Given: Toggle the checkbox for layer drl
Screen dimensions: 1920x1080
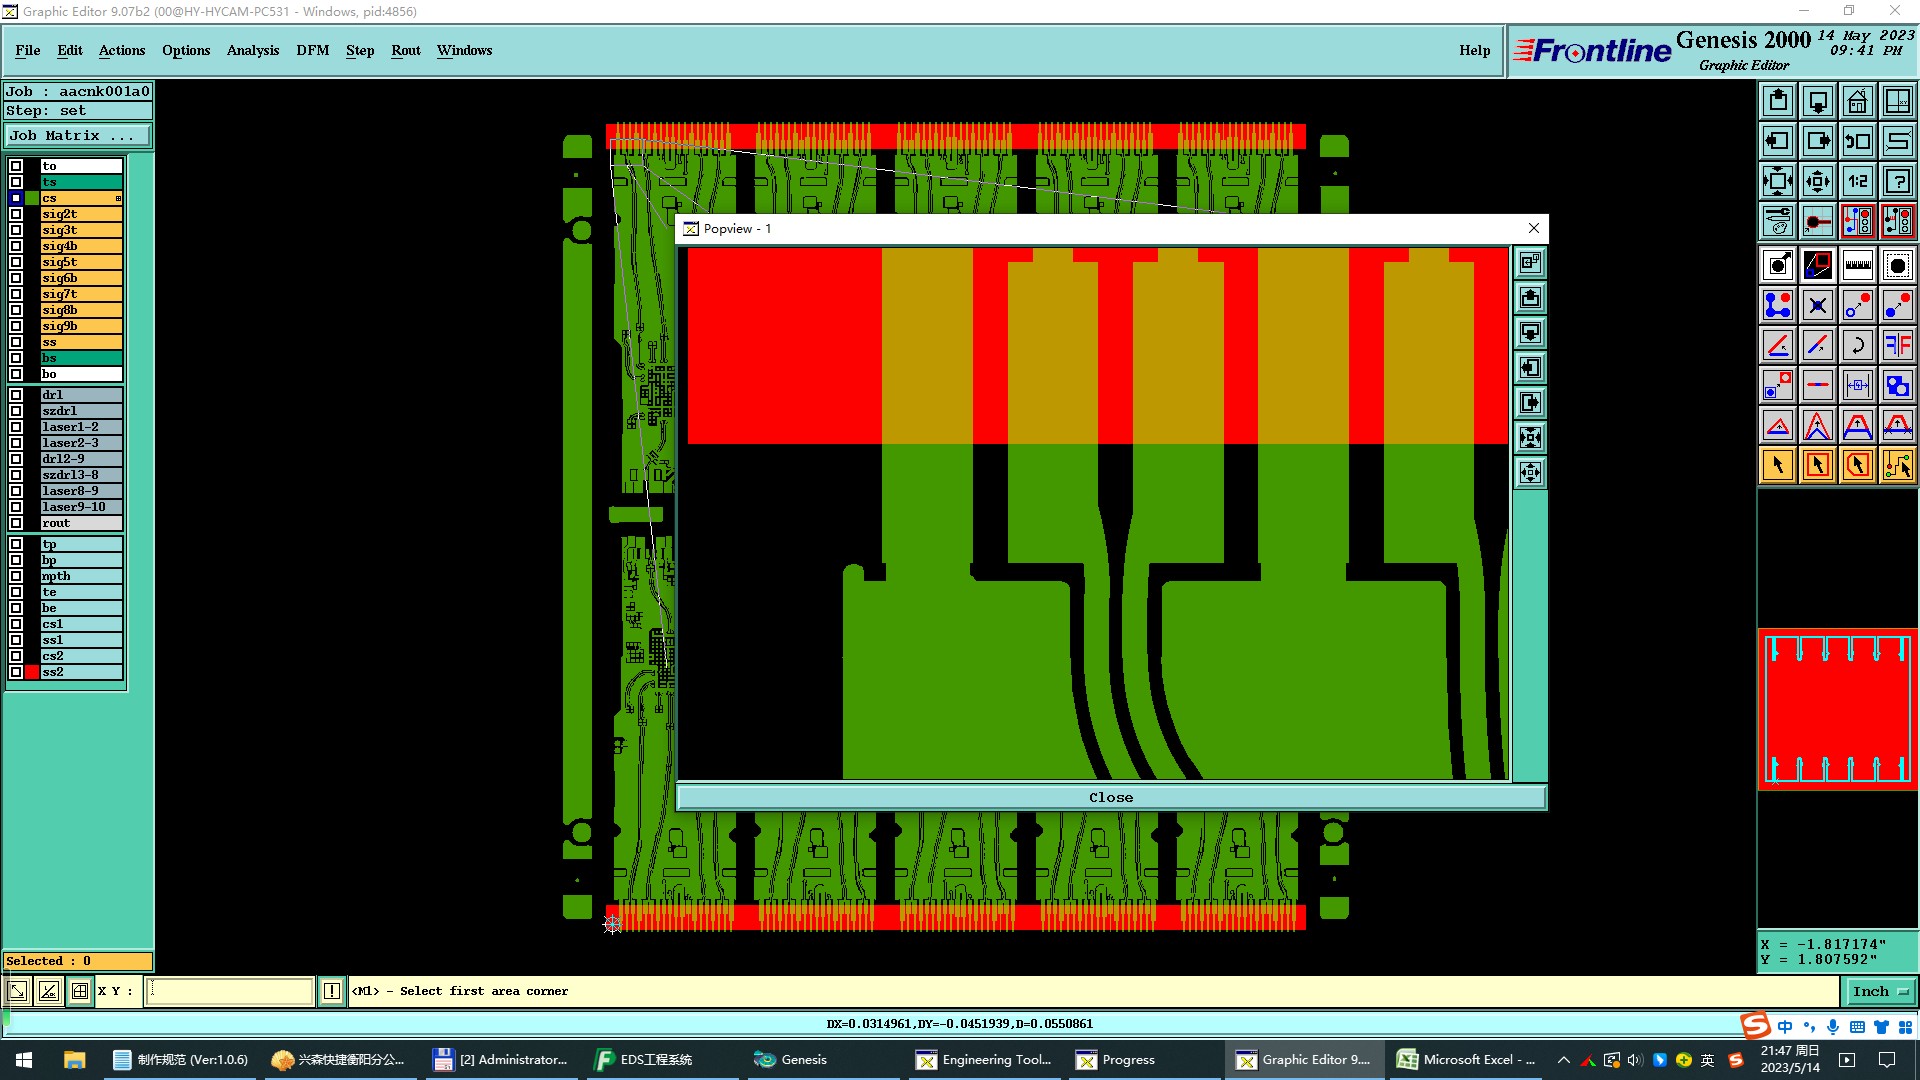Looking at the screenshot, I should pos(16,395).
